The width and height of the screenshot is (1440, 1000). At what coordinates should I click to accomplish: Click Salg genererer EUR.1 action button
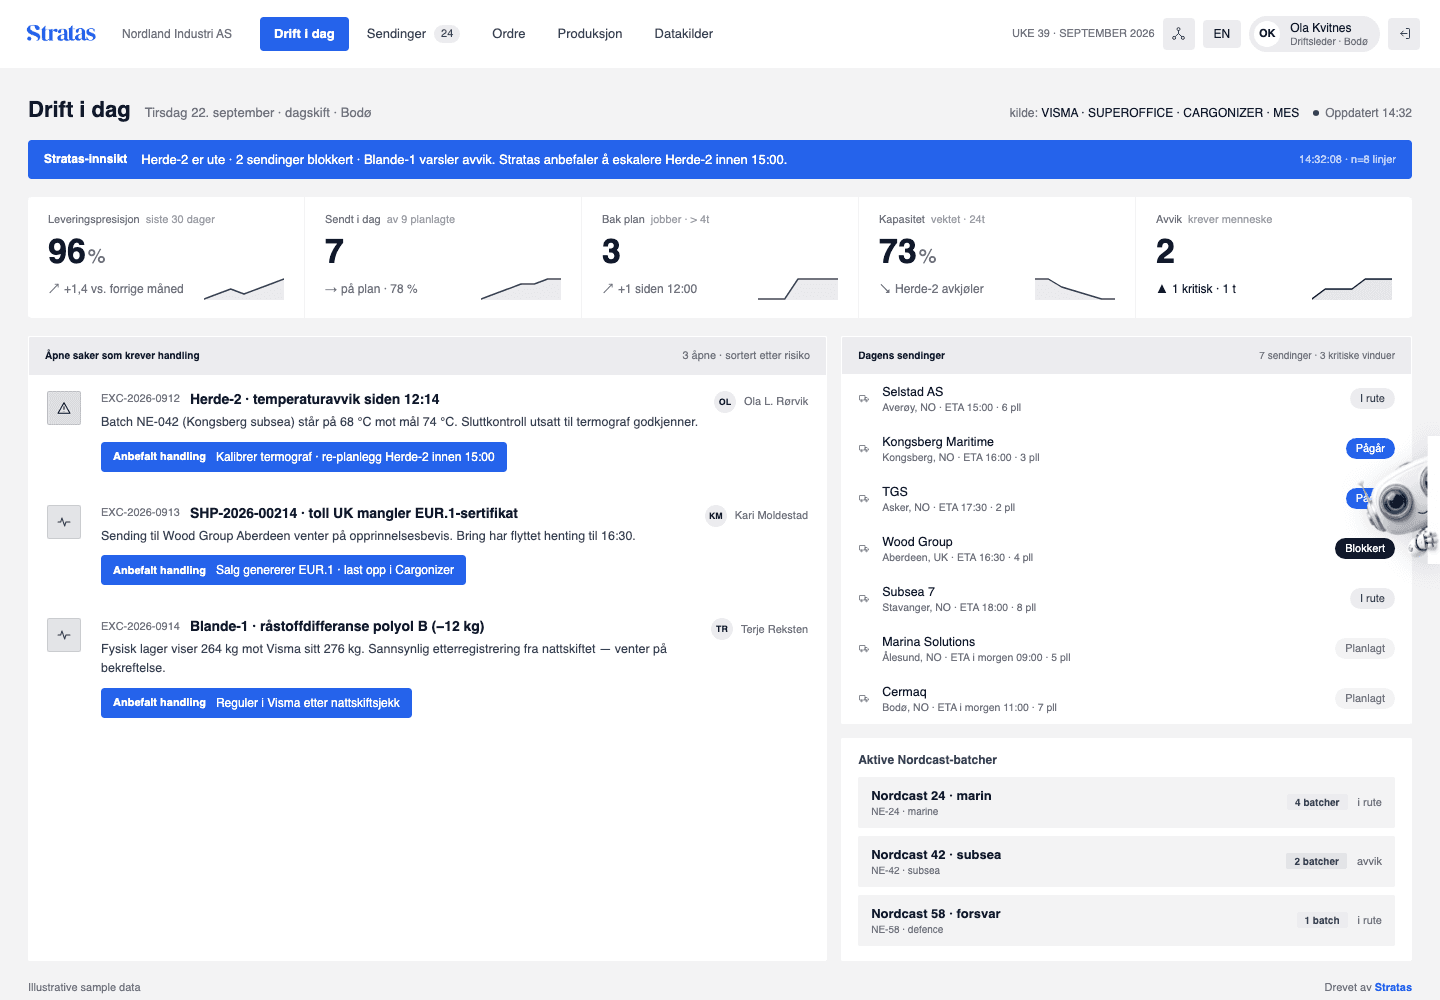click(283, 570)
